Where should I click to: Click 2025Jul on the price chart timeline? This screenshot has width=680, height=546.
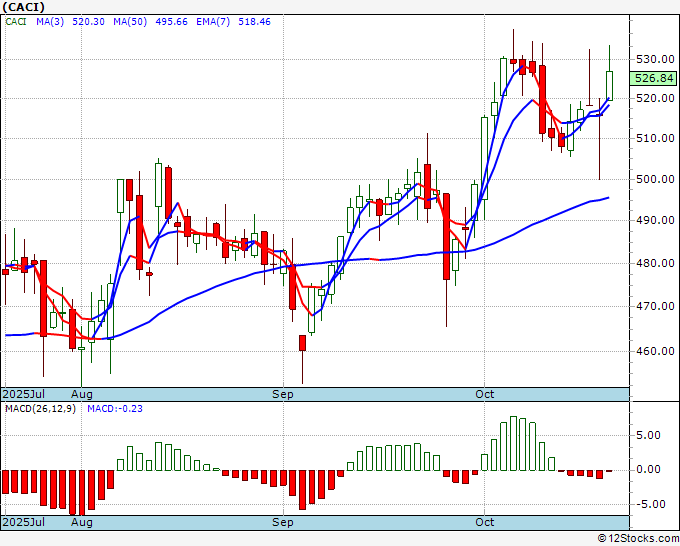click(x=24, y=394)
